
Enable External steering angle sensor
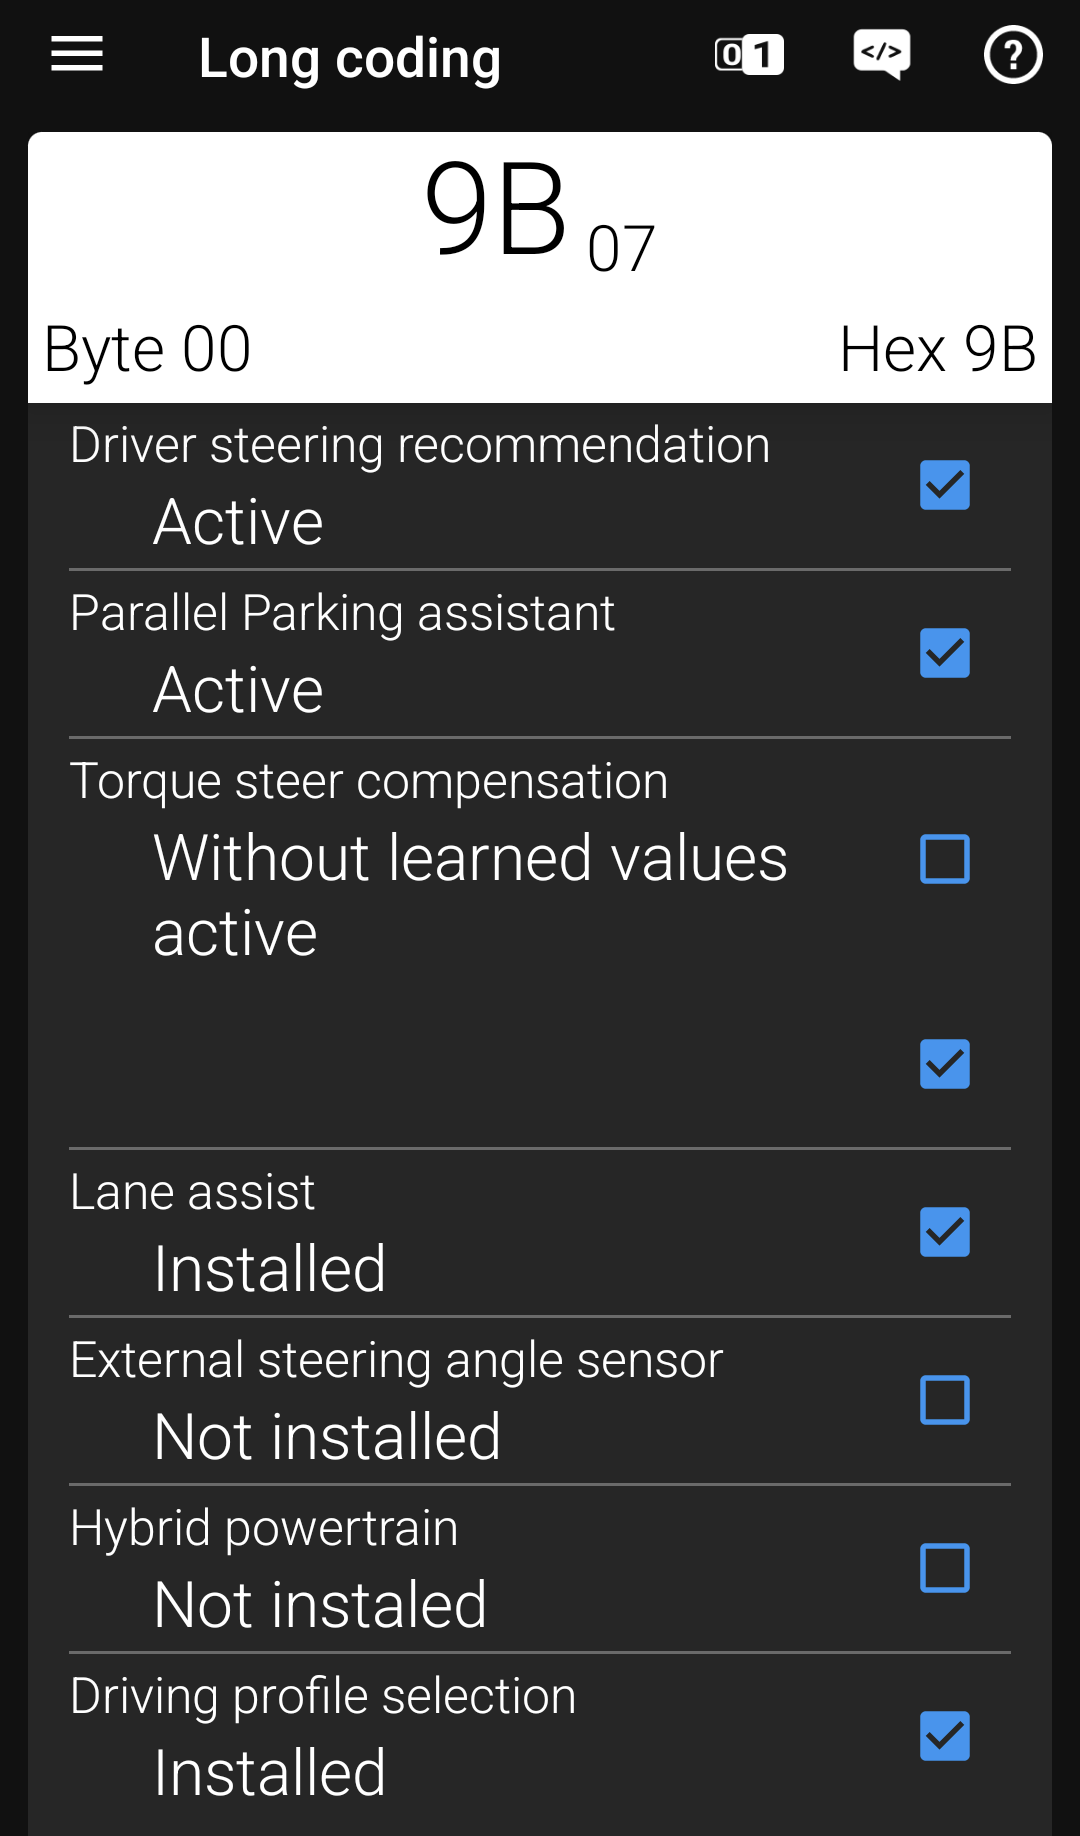(x=944, y=1400)
